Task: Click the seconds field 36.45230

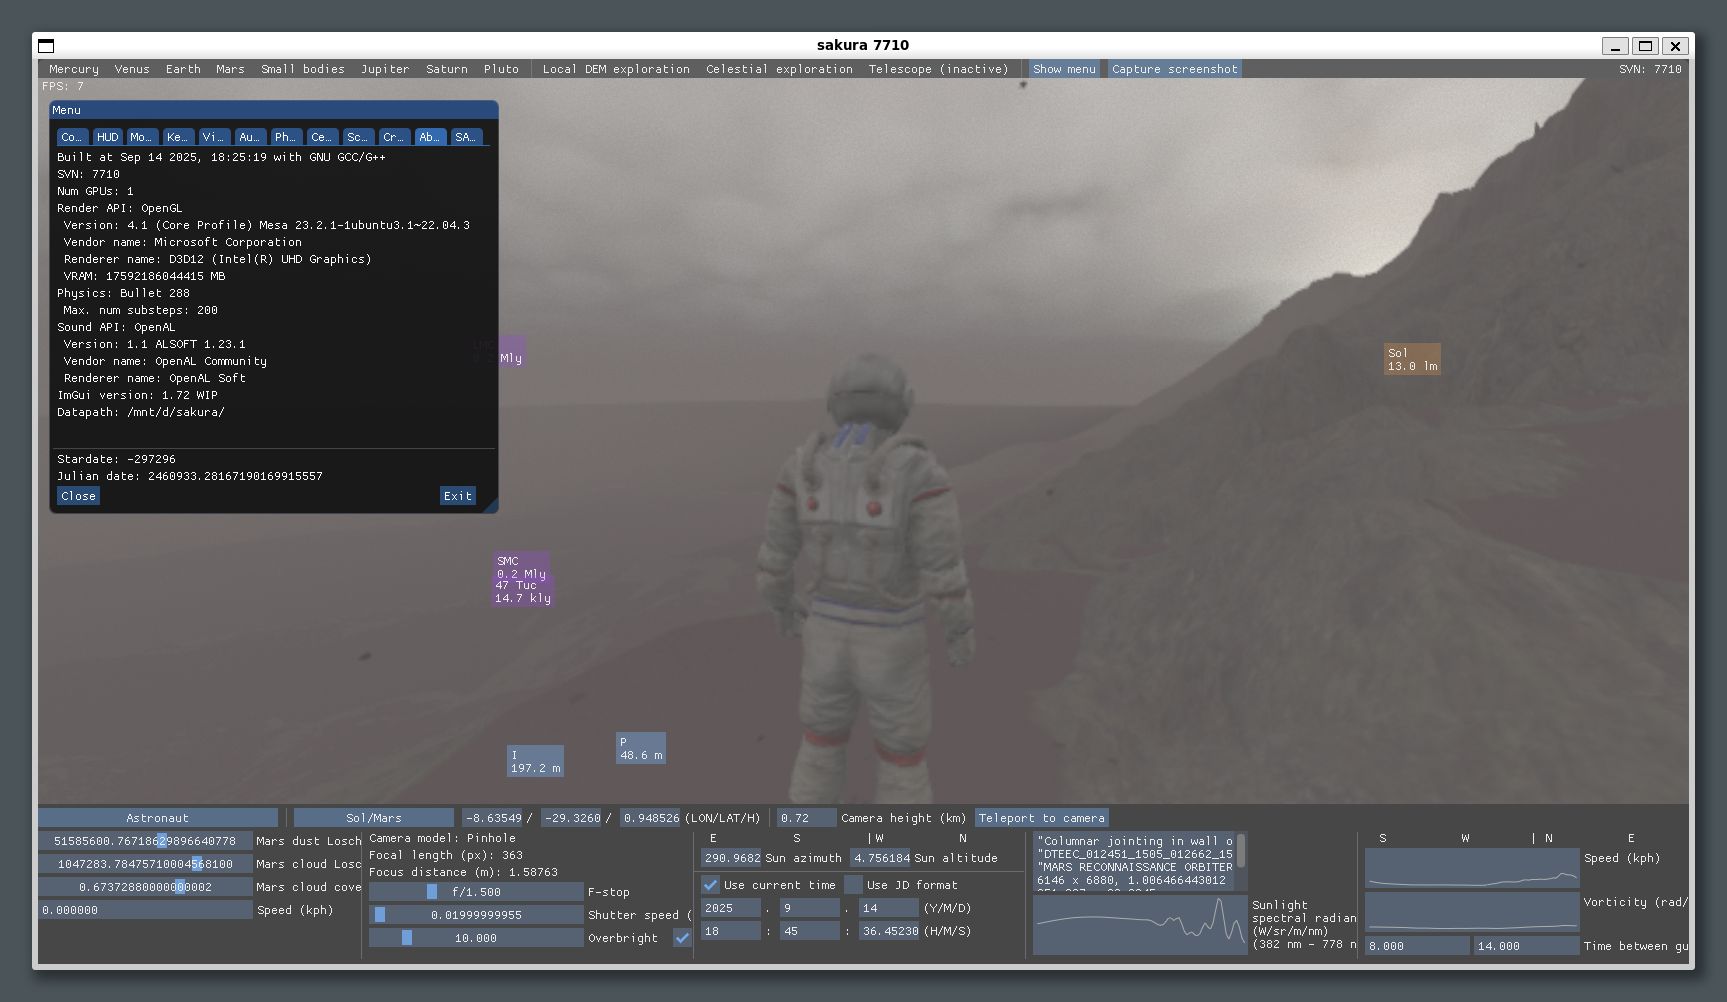Action: tap(889, 931)
